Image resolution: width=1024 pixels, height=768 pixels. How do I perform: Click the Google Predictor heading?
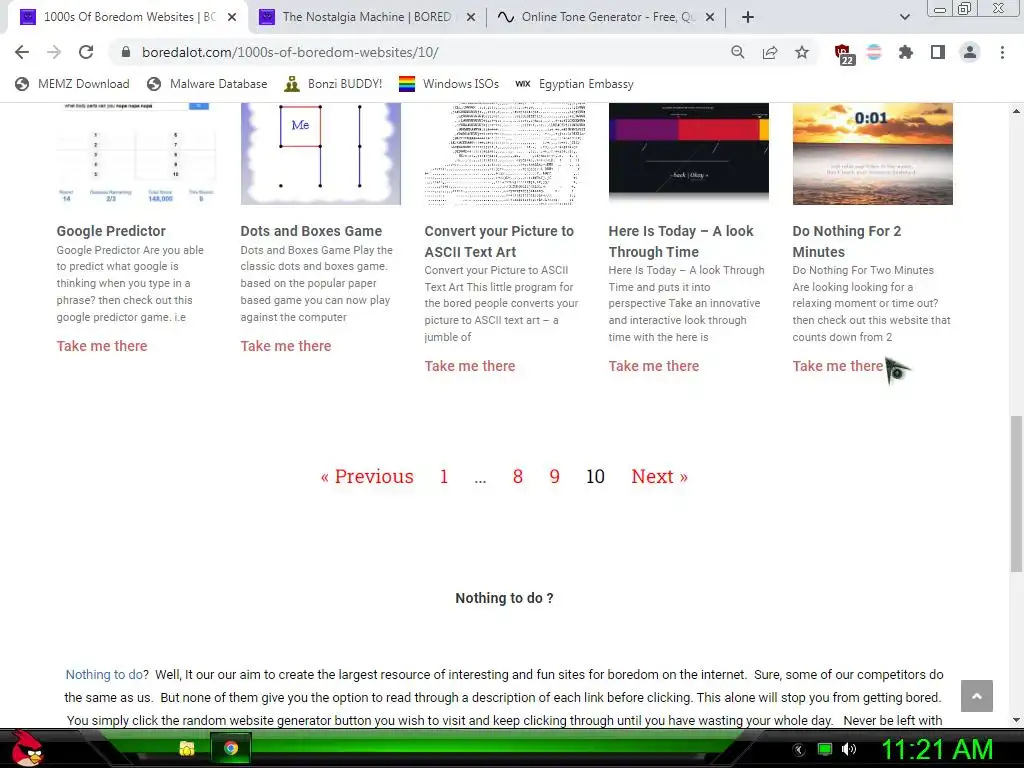point(111,231)
